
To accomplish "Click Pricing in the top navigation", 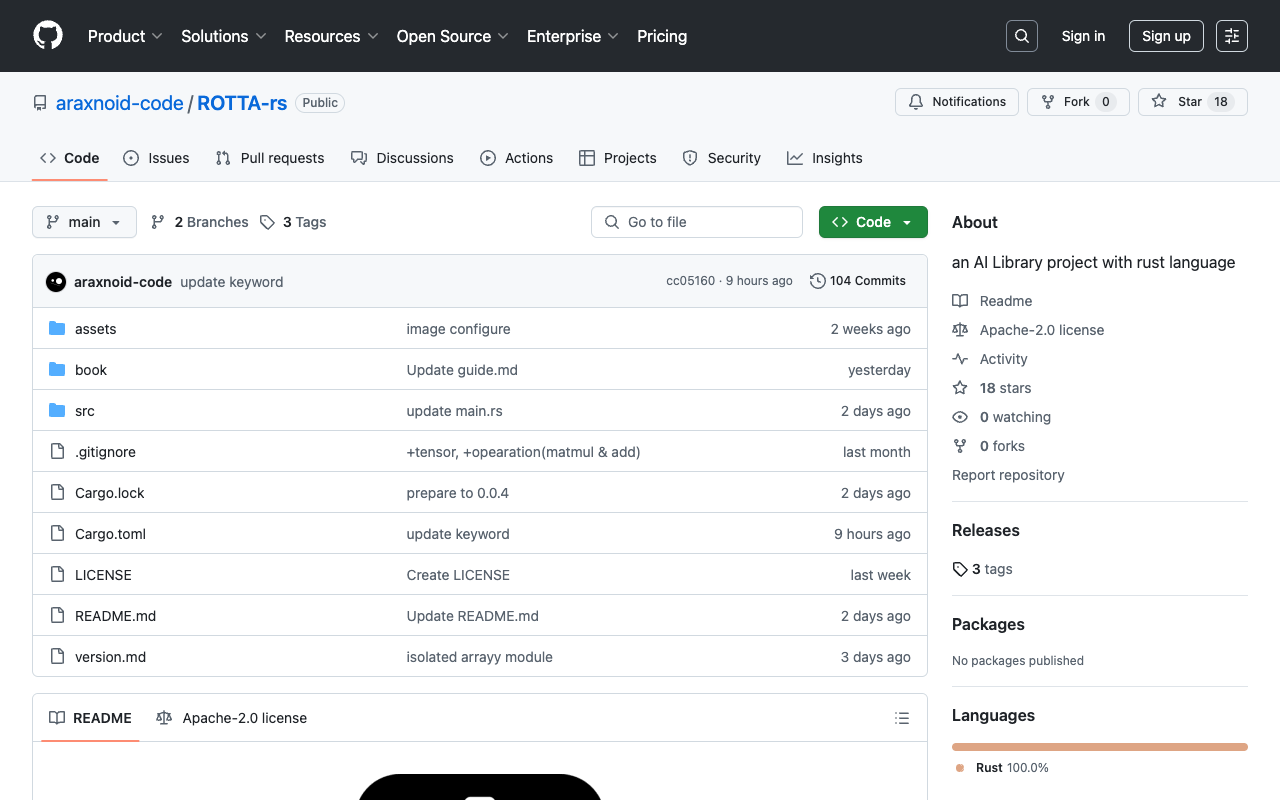I will click(661, 36).
